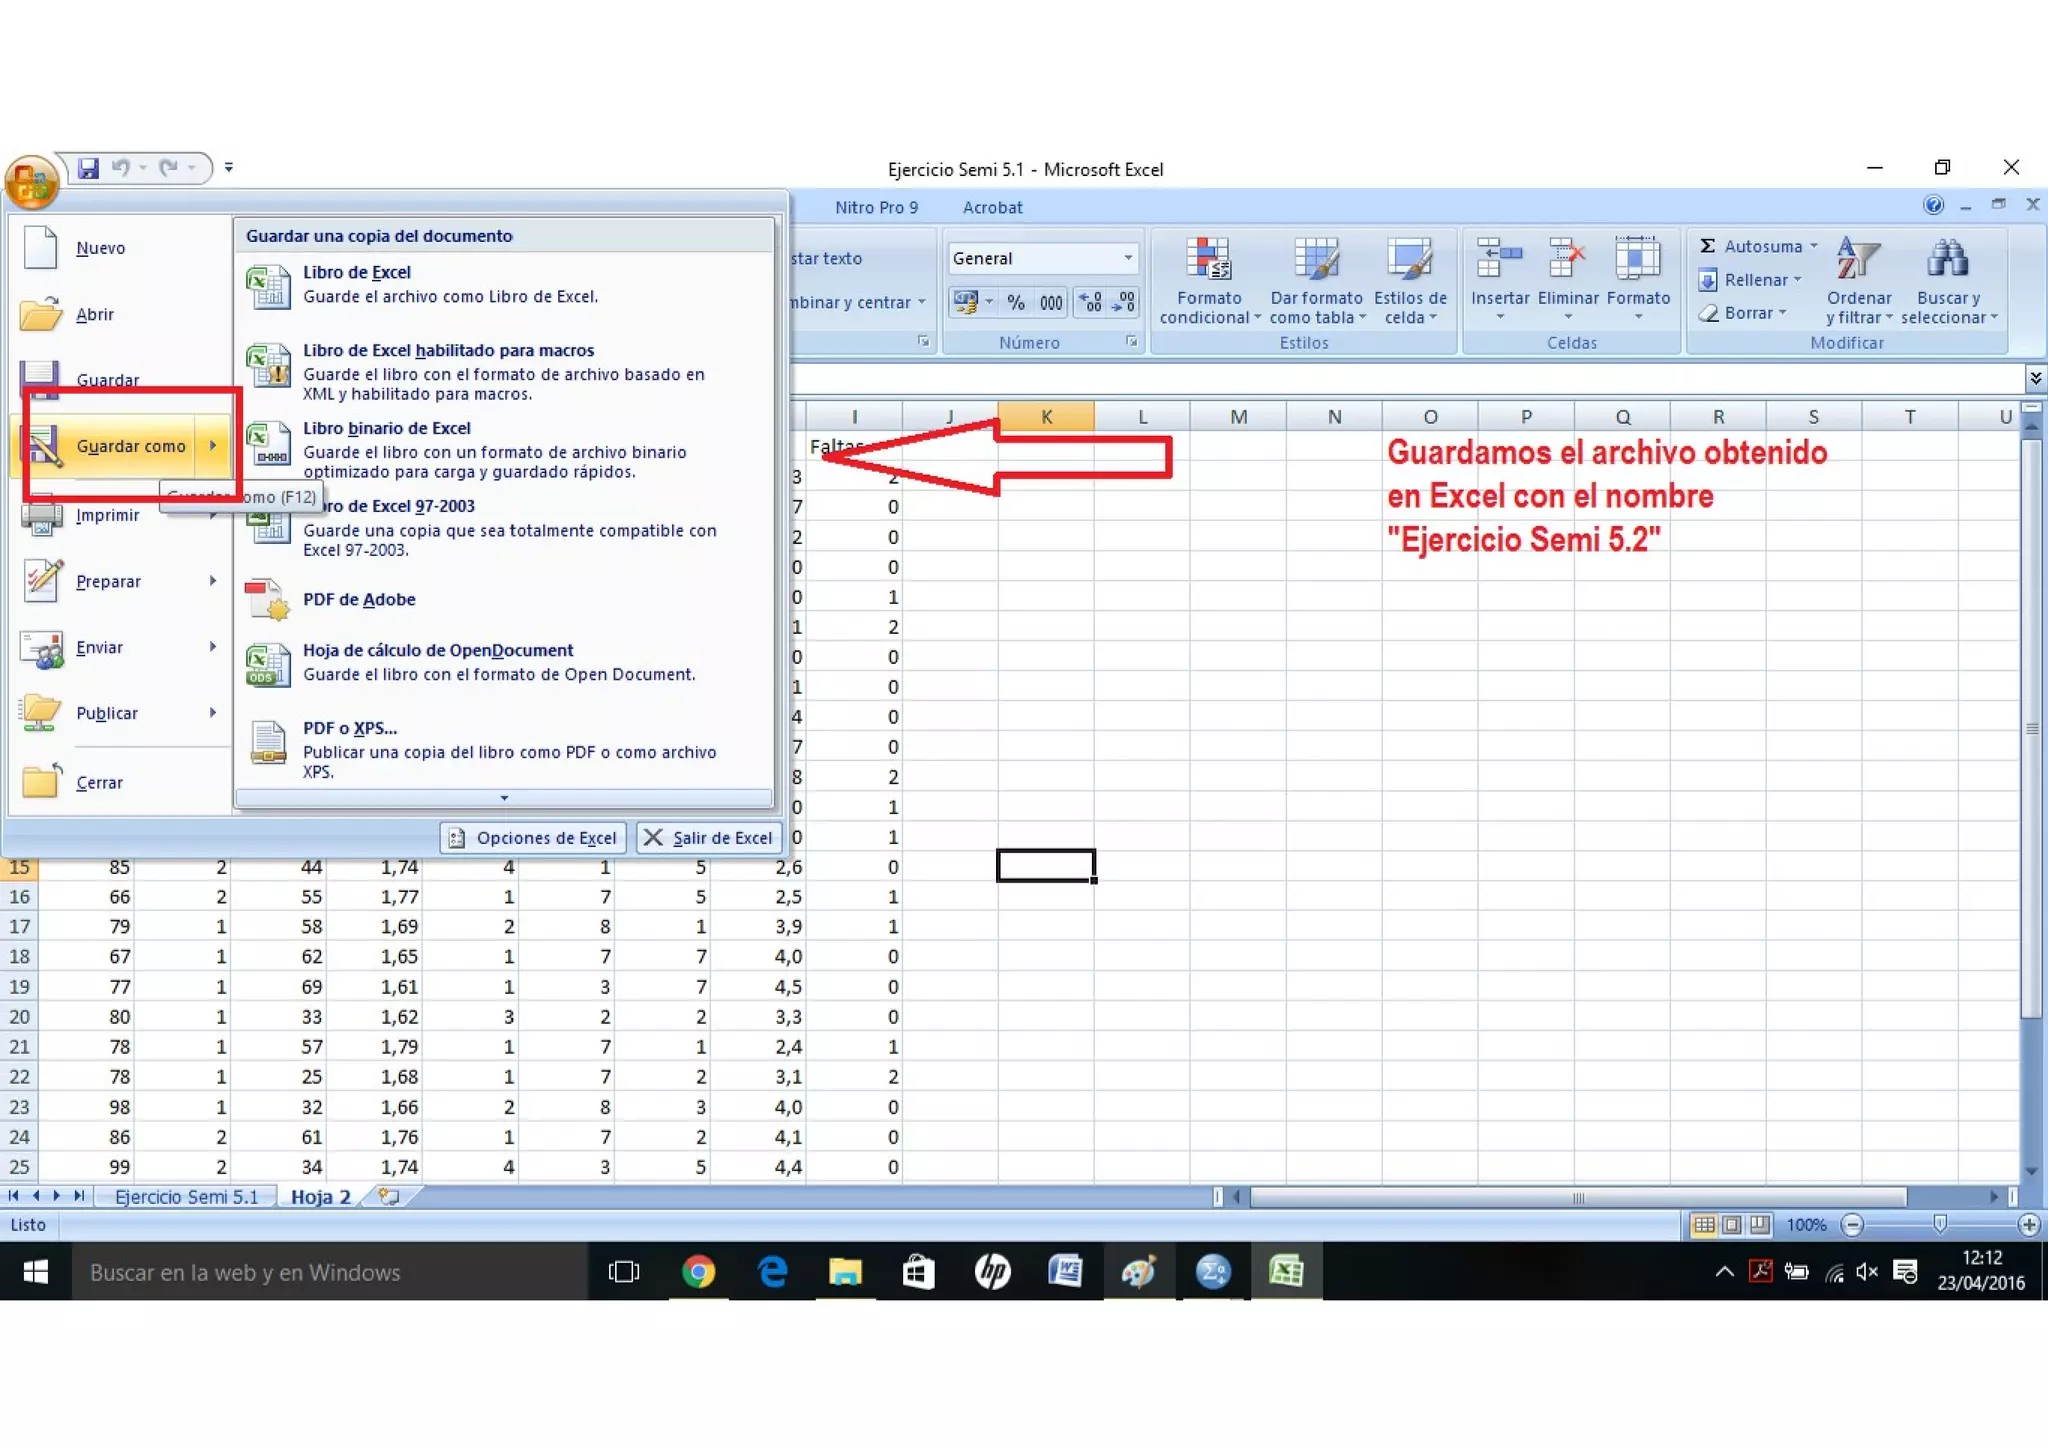Click the Salir de Excel button
Viewport: 2048px width, 1447px height.
pos(709,838)
